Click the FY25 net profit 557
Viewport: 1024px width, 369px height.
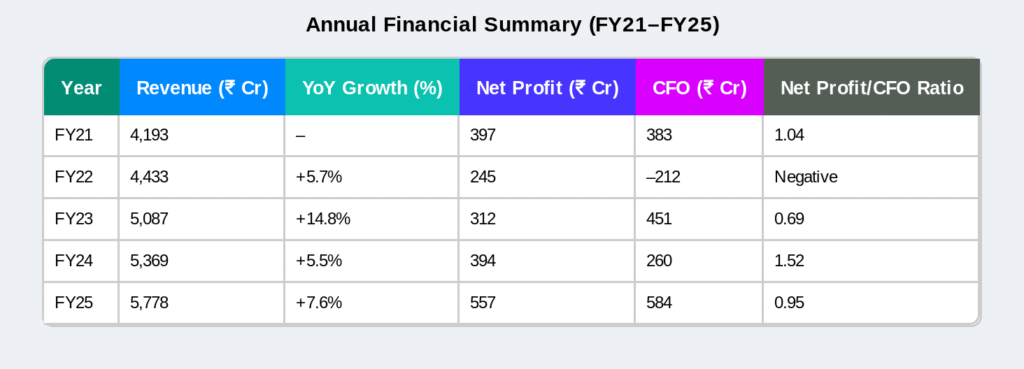click(x=483, y=302)
